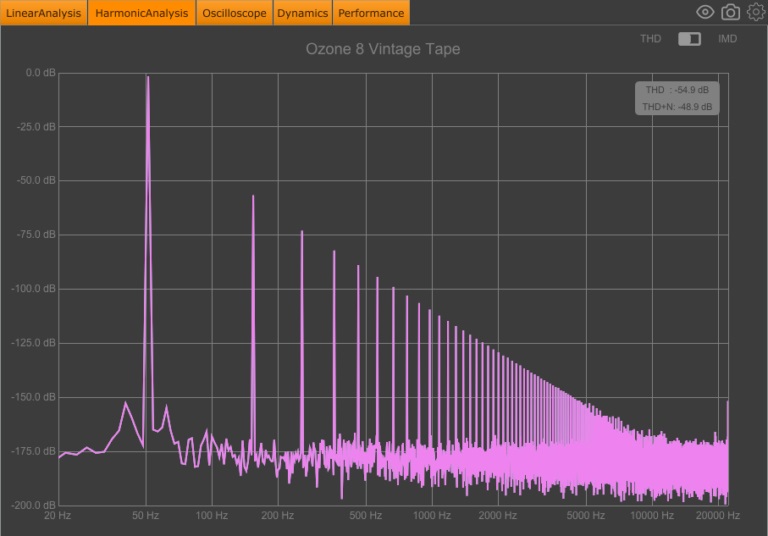Click the Ozone 8 Vintage Tape title

(383, 49)
